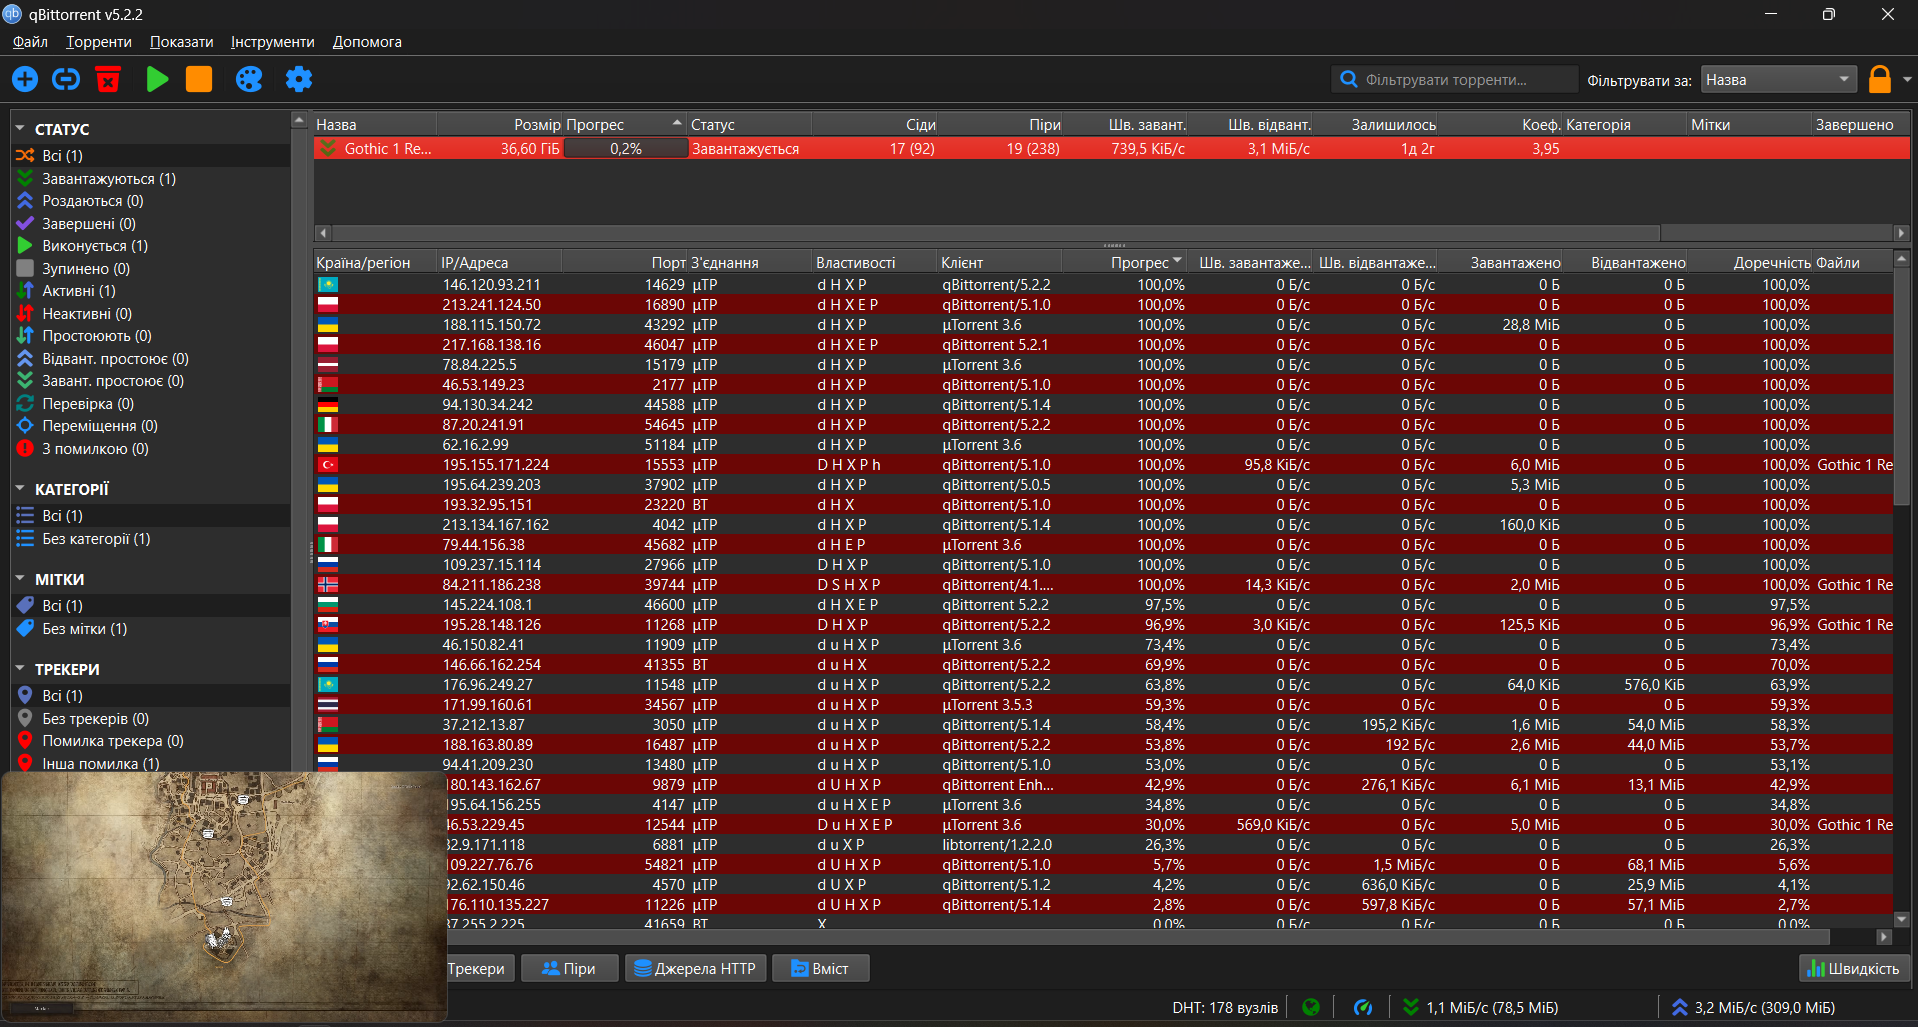Click the Фільтрувати торренти search field

tap(1454, 80)
